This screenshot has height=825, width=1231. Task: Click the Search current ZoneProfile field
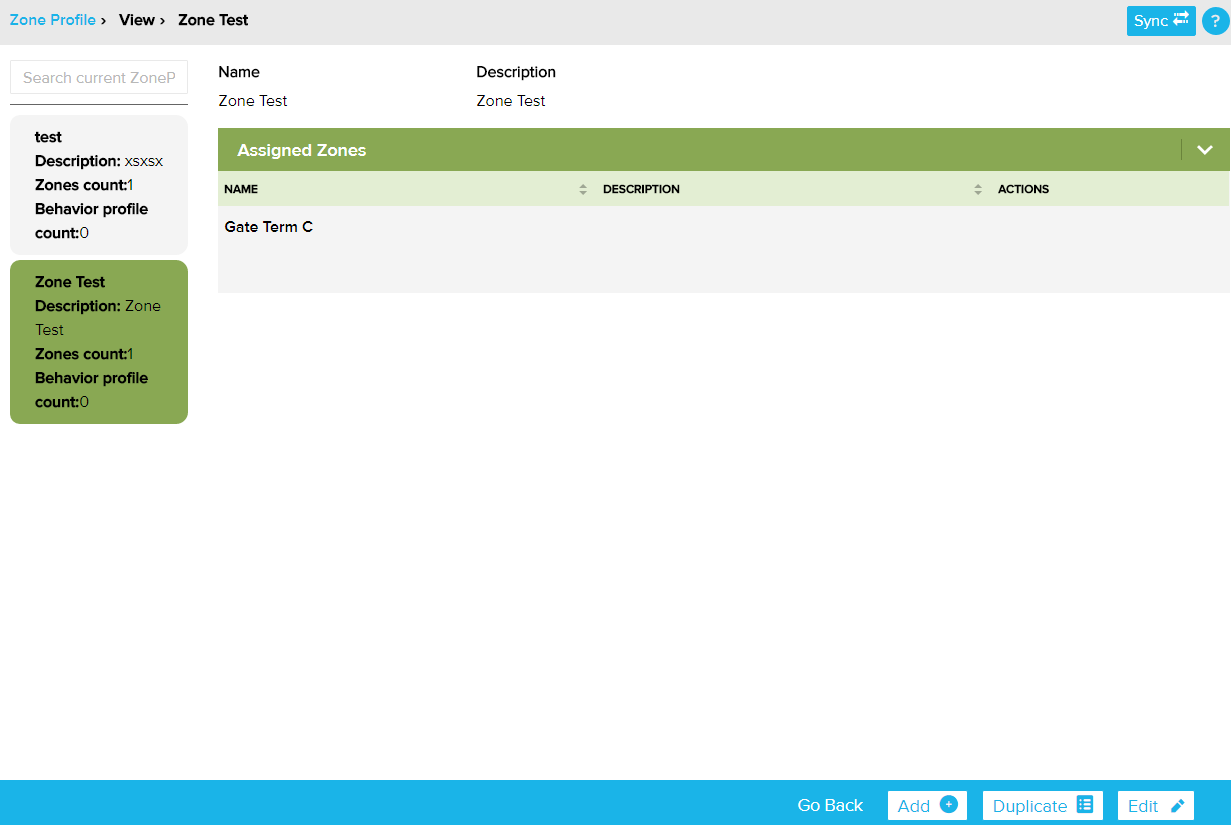tap(98, 77)
